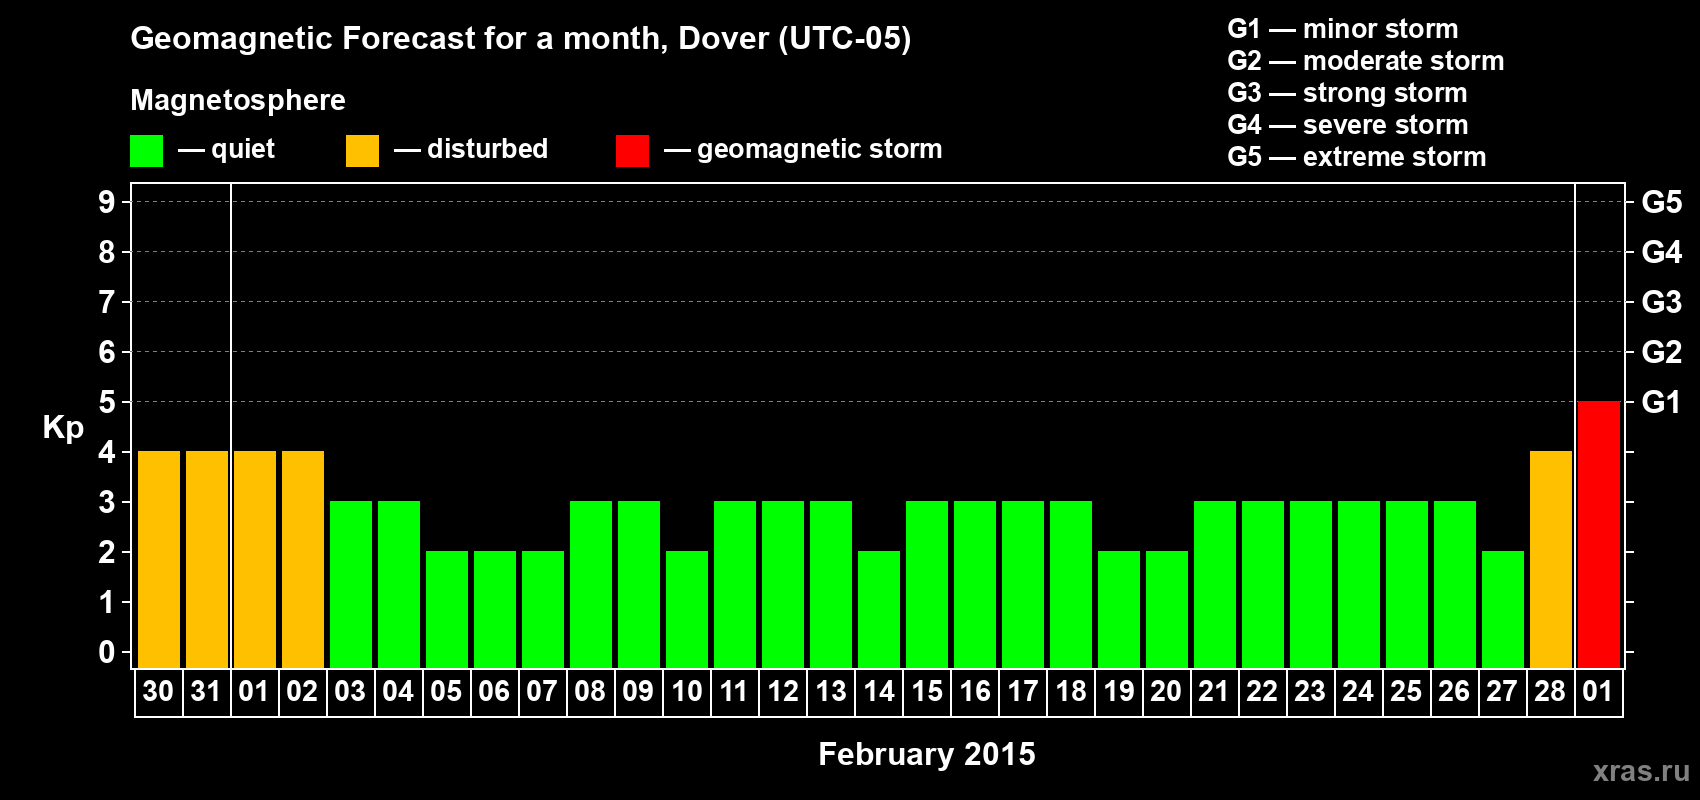Click the Kp axis value '9'

(107, 202)
